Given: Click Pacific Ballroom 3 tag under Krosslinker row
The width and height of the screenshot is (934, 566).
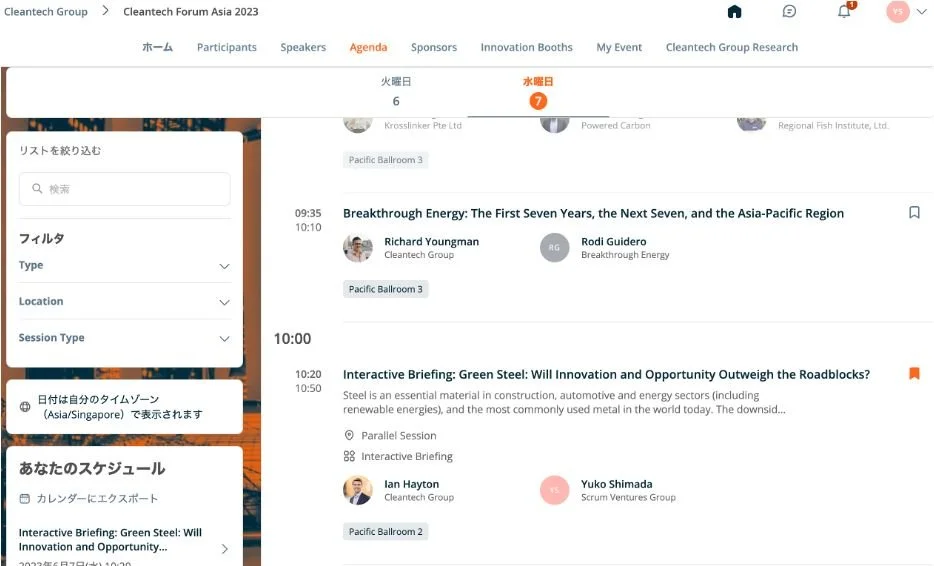Looking at the screenshot, I should pos(385,160).
